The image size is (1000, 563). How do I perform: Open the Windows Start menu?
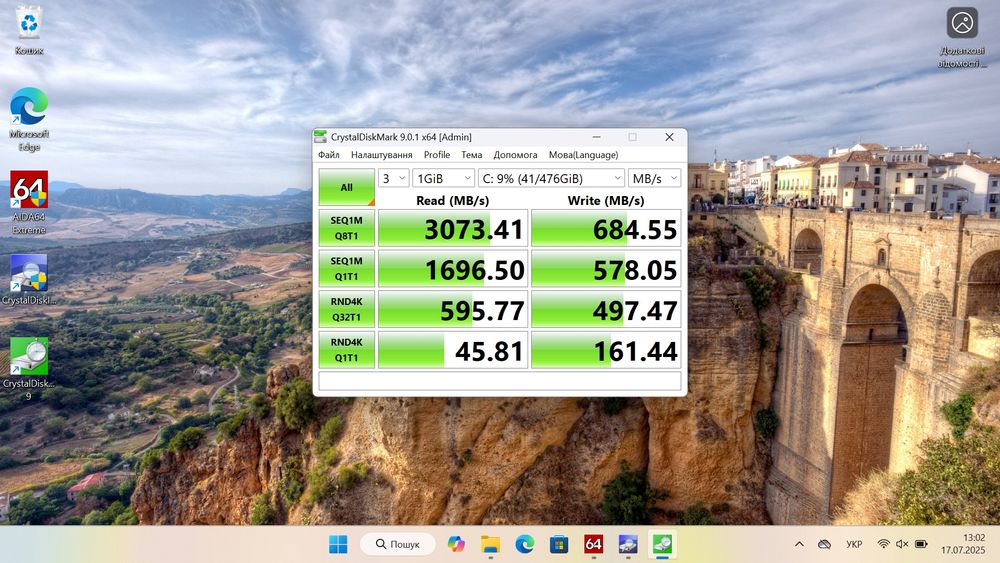click(338, 544)
